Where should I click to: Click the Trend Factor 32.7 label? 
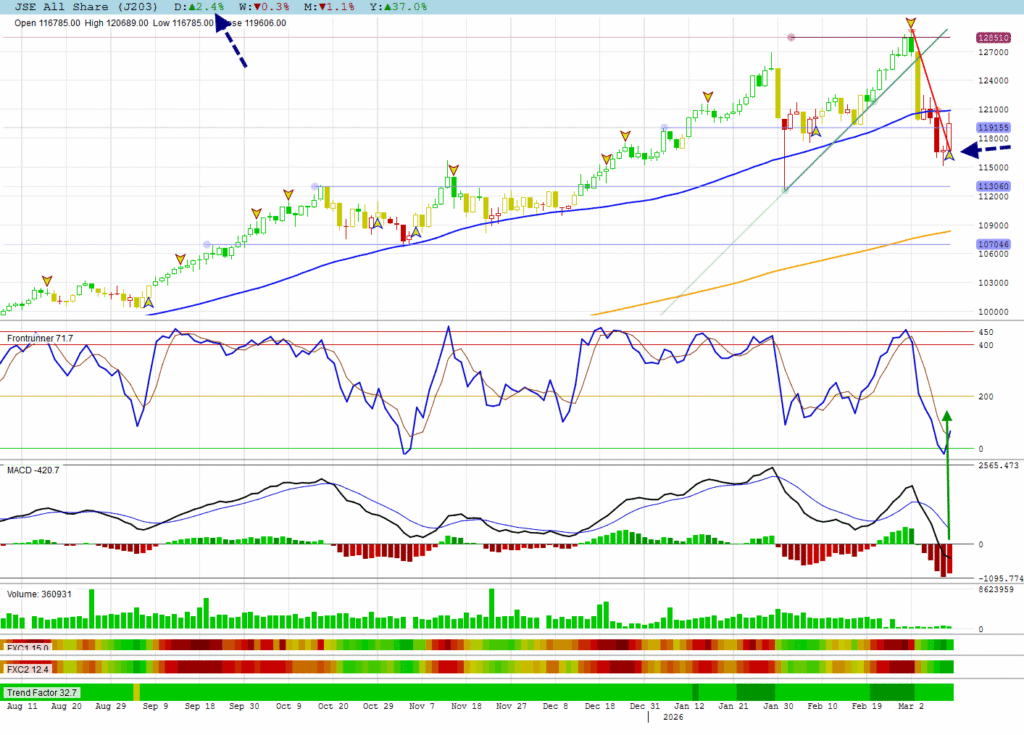click(x=42, y=692)
